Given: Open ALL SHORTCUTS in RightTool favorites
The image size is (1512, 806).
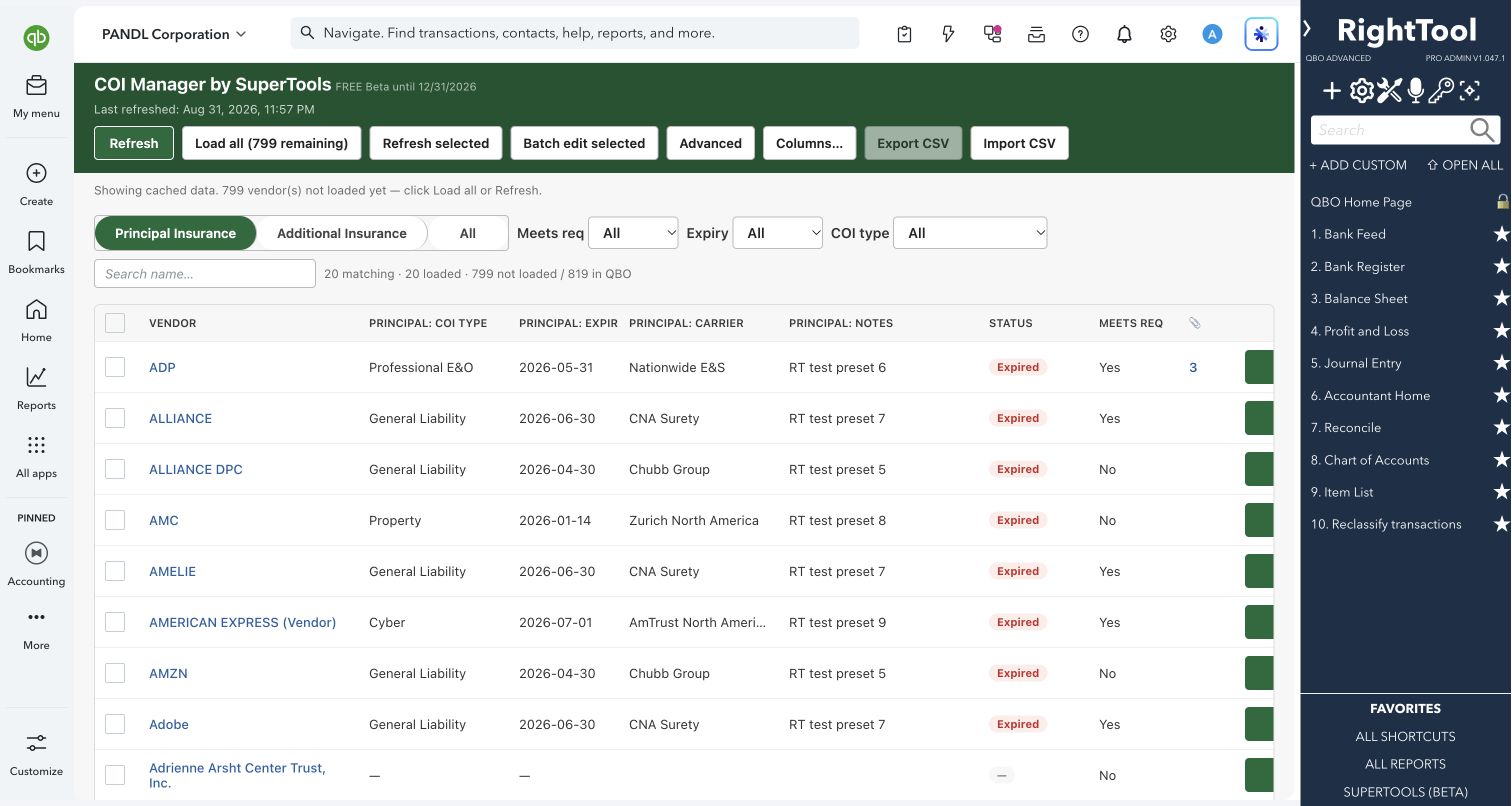Looking at the screenshot, I should click(1405, 736).
